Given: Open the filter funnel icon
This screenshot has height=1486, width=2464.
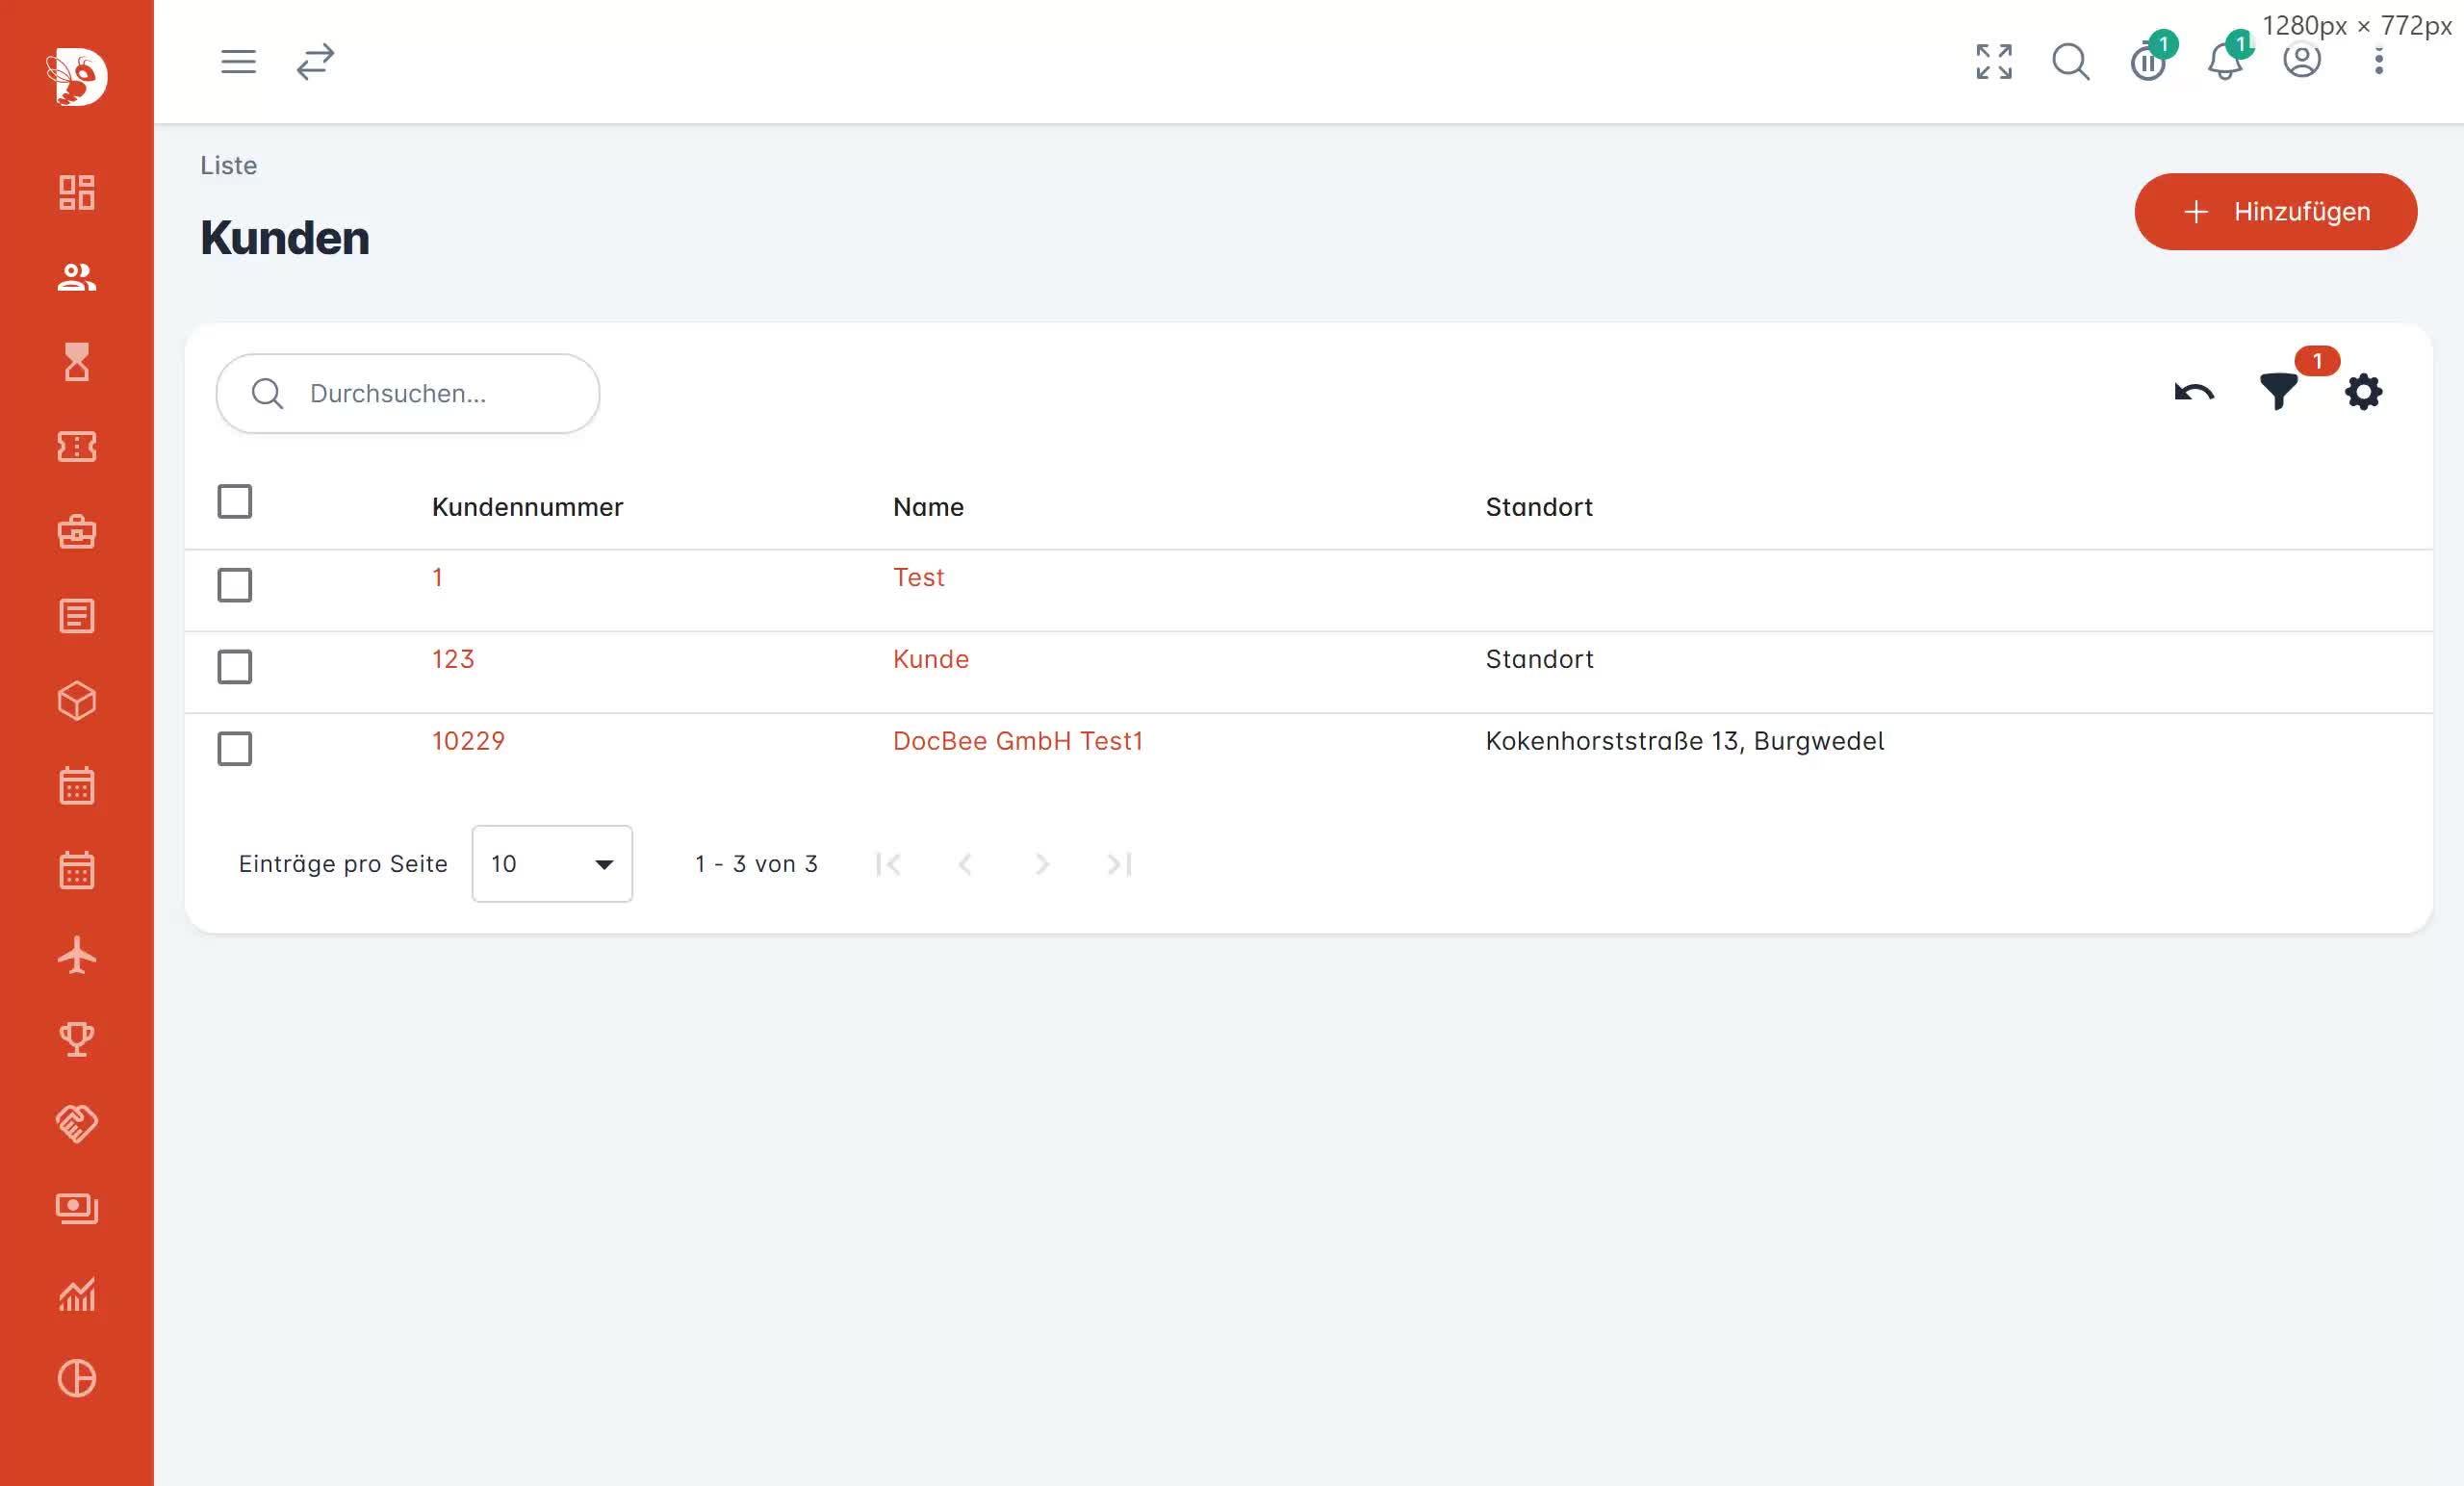Looking at the screenshot, I should 2278,392.
